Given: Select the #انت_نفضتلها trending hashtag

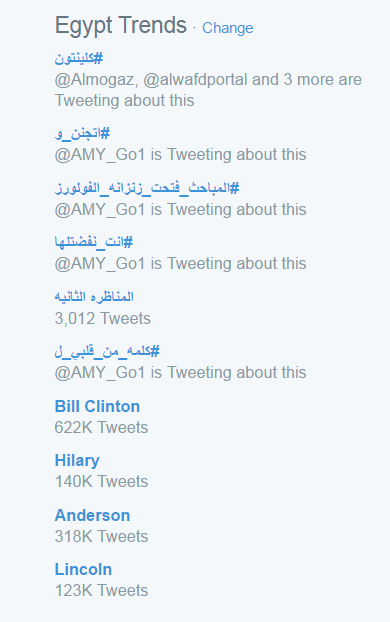Looking at the screenshot, I should [x=94, y=242].
